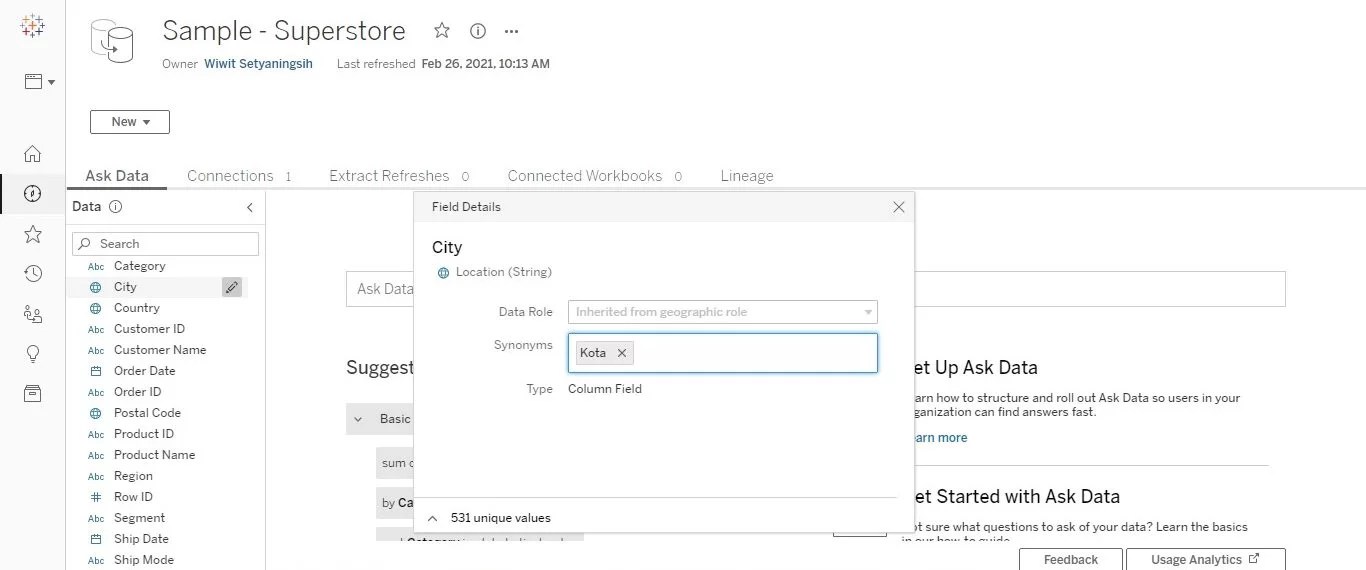Select the Product ID field
Screen dimensions: 1366x570
tap(144, 434)
